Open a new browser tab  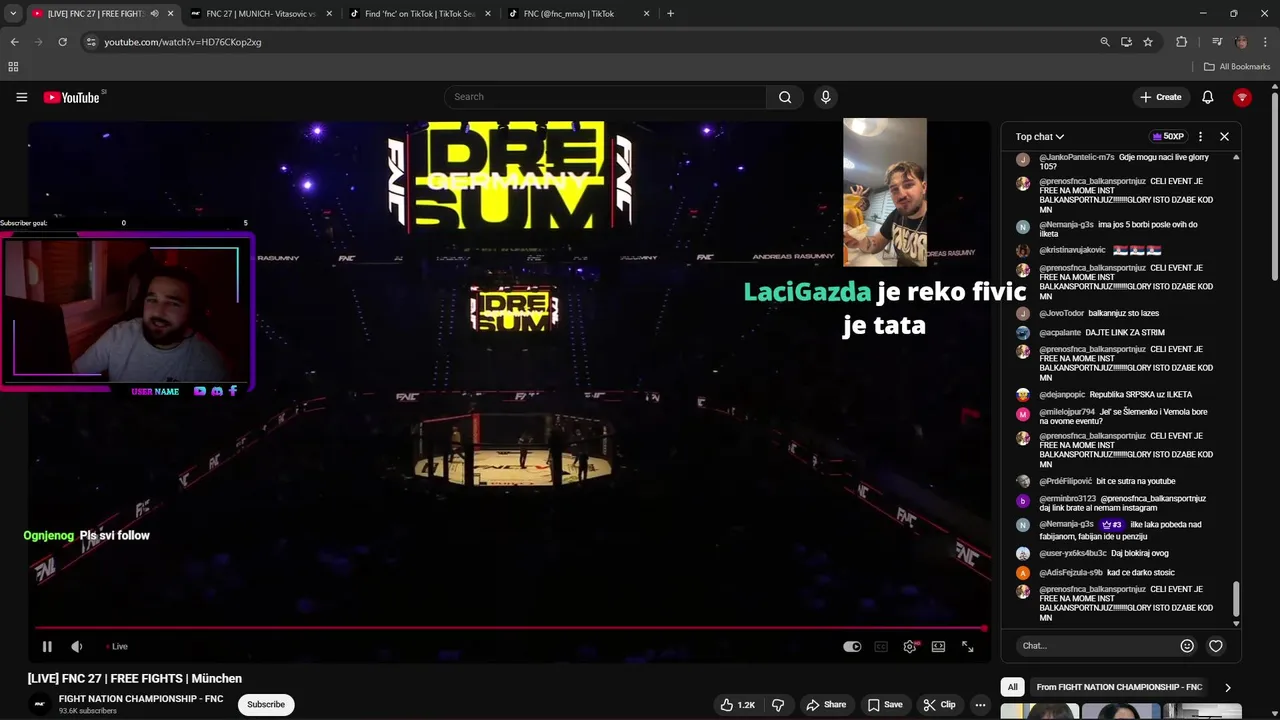click(670, 14)
